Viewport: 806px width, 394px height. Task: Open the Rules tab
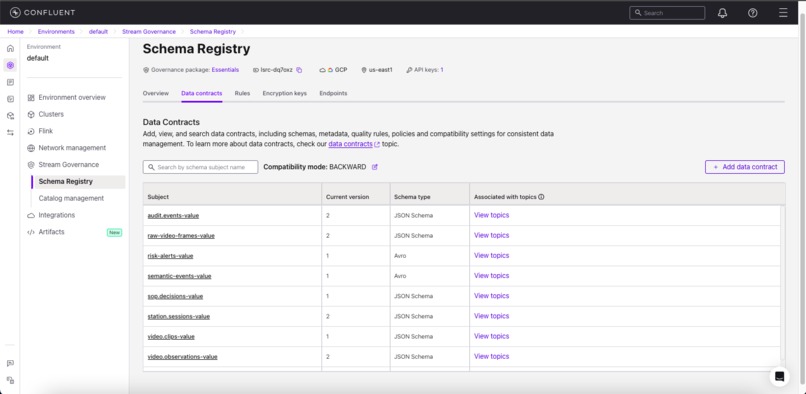(x=242, y=93)
